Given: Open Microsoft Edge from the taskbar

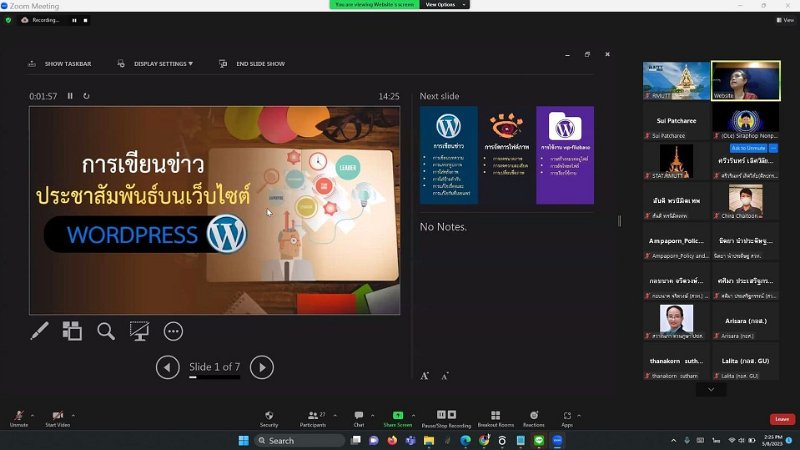Looking at the screenshot, I should 465,440.
